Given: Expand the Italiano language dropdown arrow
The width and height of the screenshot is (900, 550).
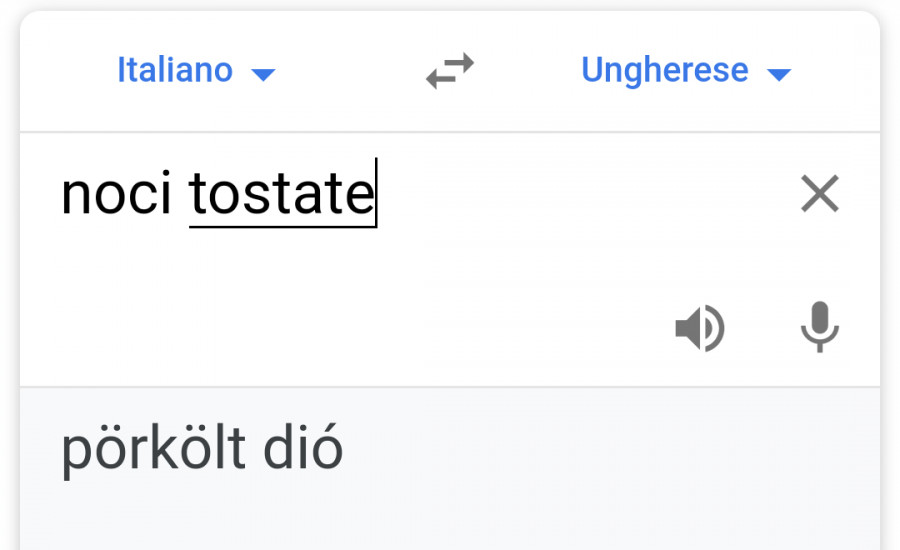Looking at the screenshot, I should [263, 74].
